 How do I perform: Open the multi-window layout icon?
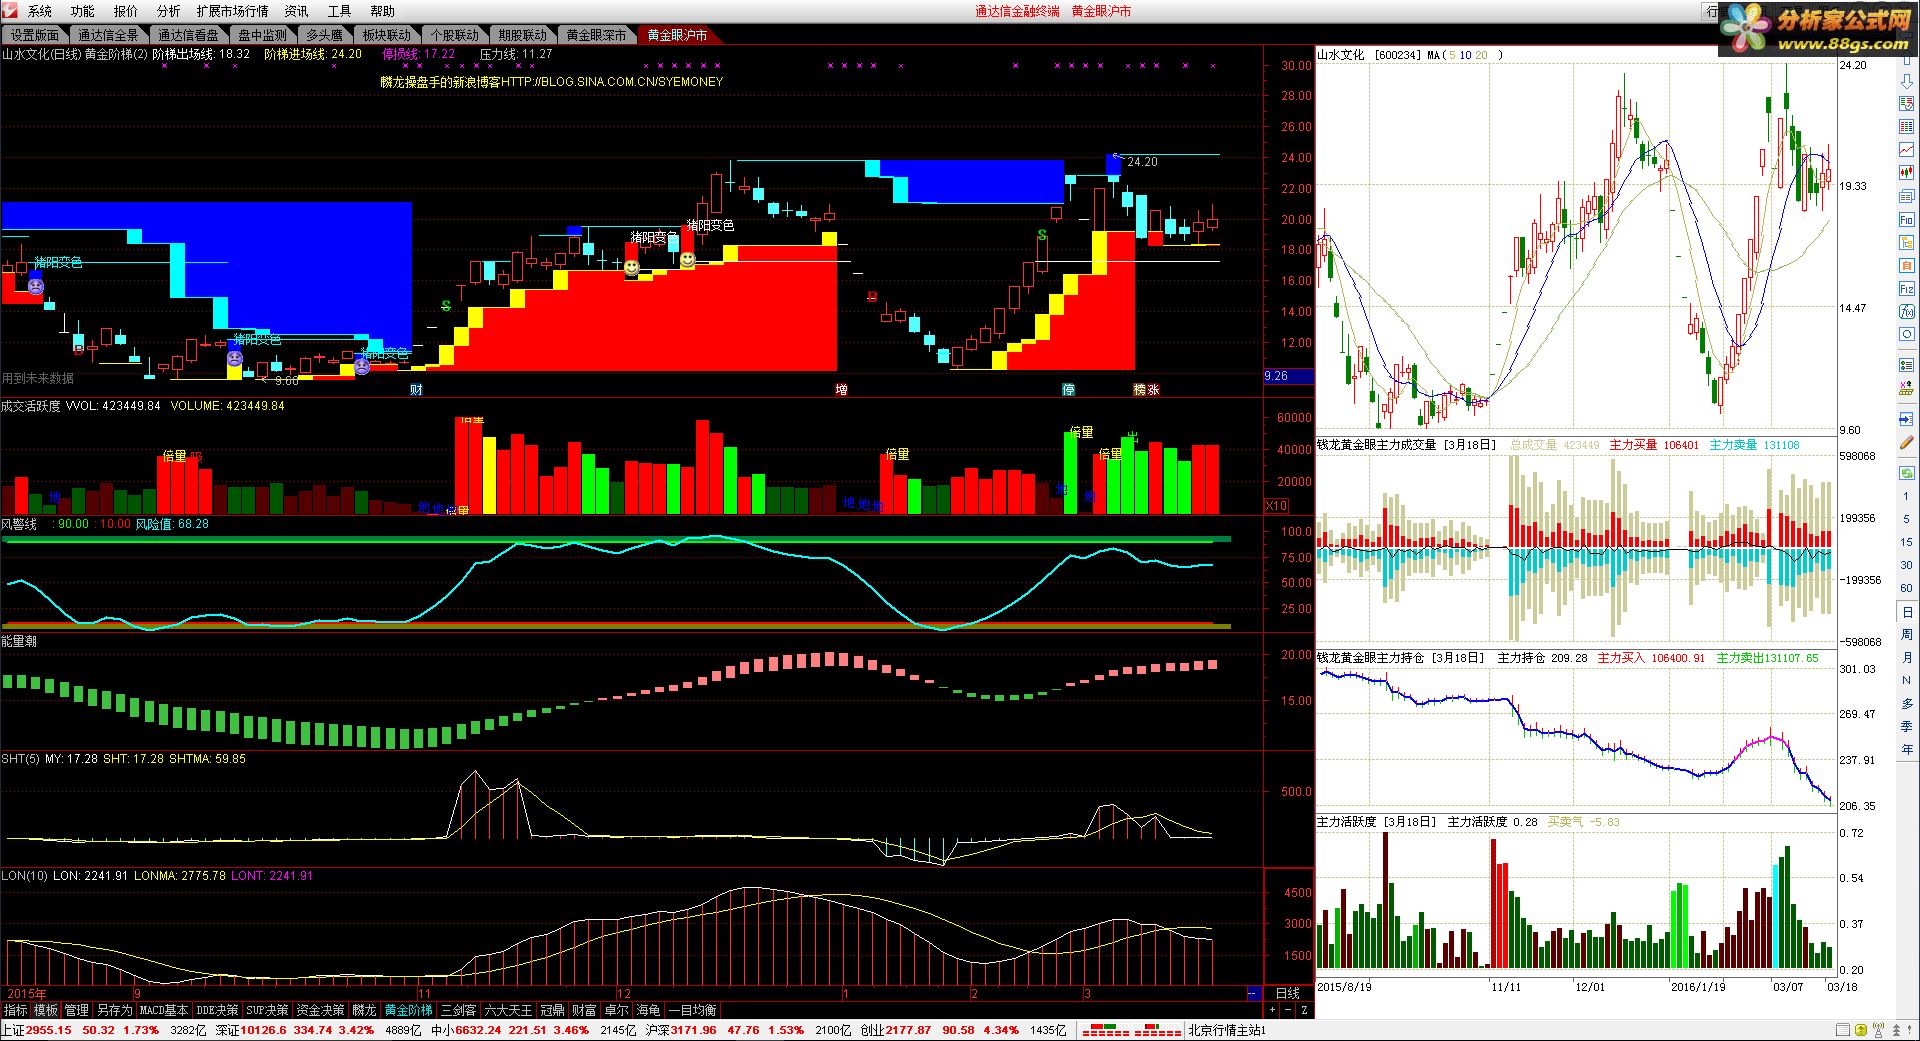point(1906,196)
